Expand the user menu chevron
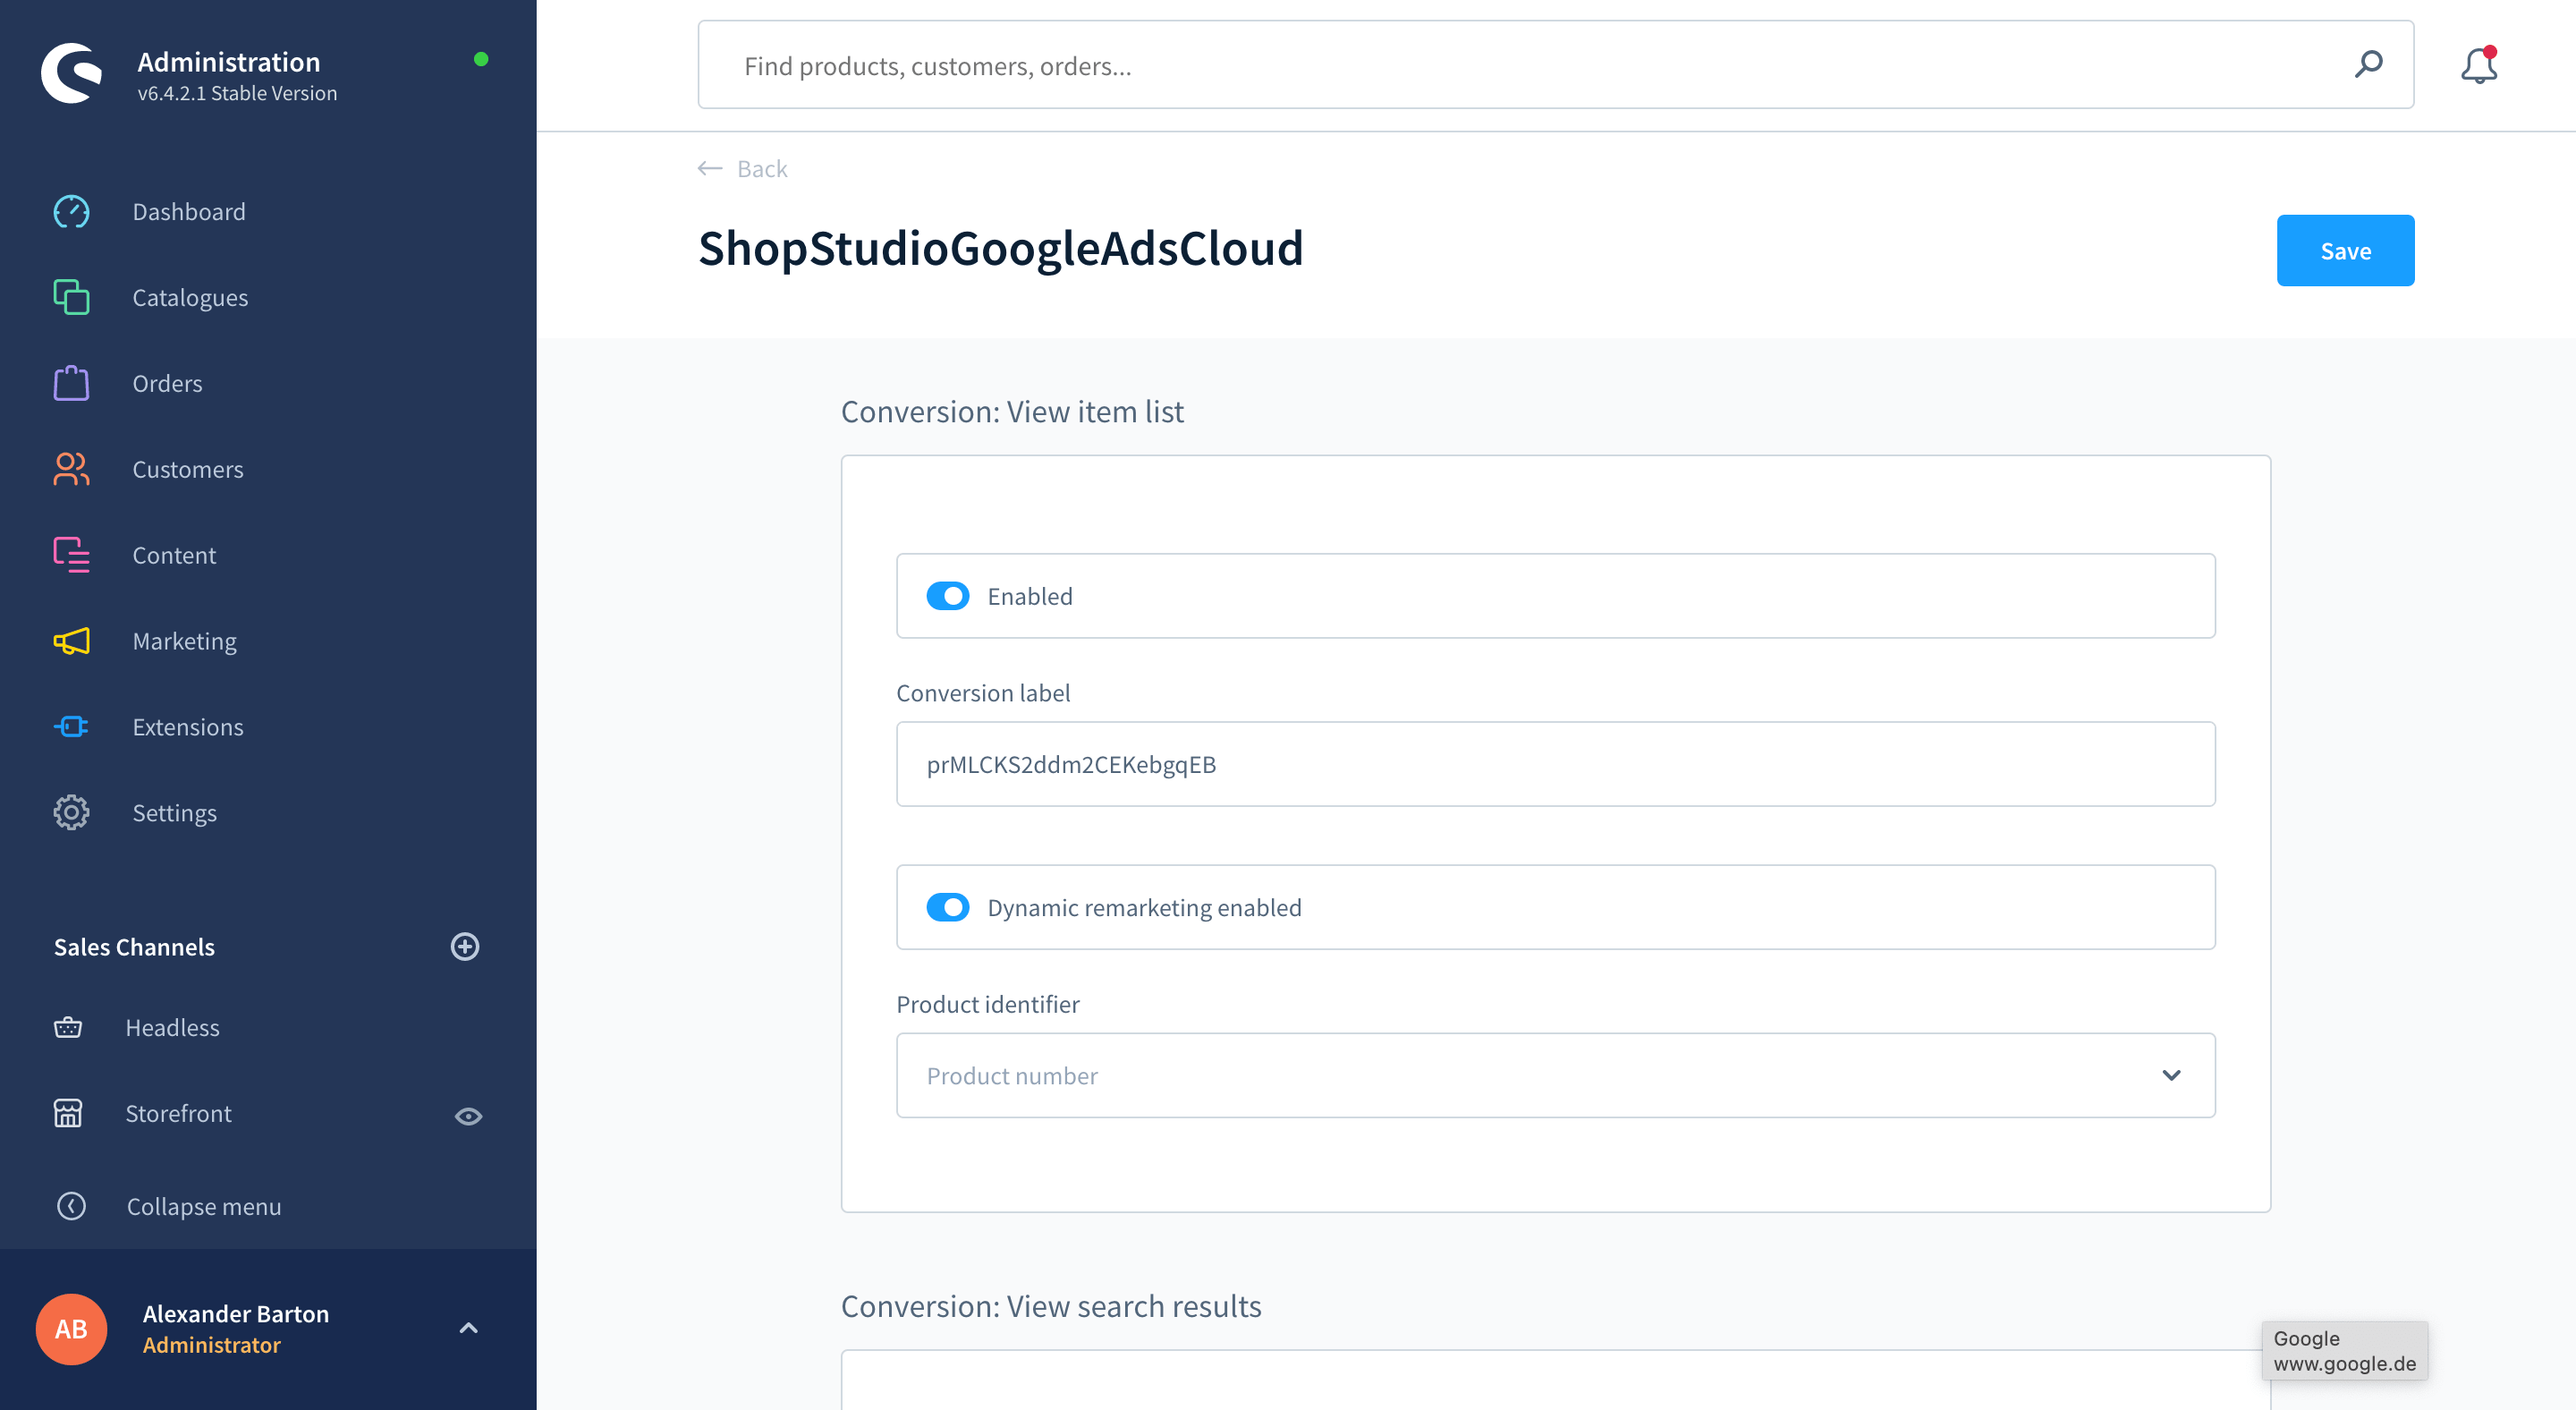The image size is (2576, 1410). (x=468, y=1329)
